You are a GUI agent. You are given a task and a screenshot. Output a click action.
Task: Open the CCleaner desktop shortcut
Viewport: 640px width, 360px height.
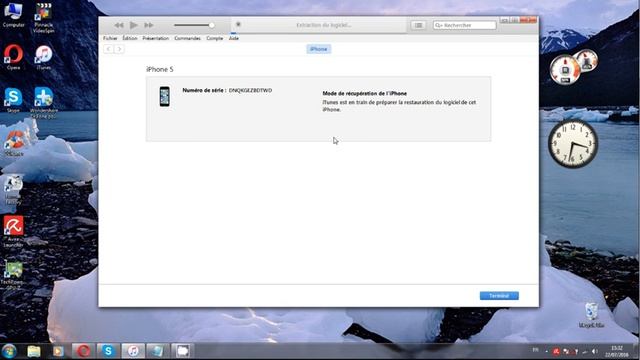(15, 143)
